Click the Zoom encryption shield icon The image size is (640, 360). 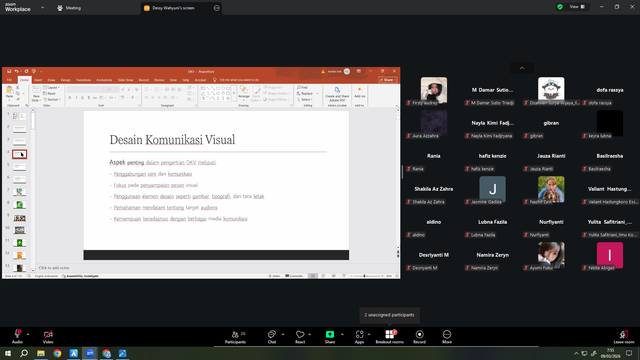pos(560,7)
